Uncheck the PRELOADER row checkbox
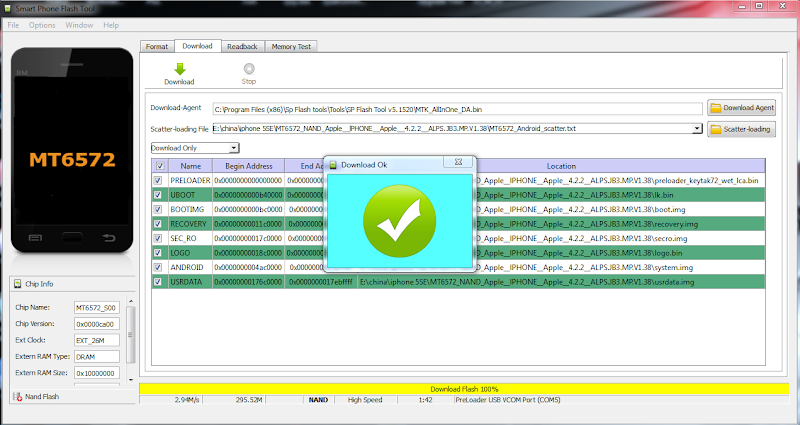The image size is (800, 425). (158, 180)
